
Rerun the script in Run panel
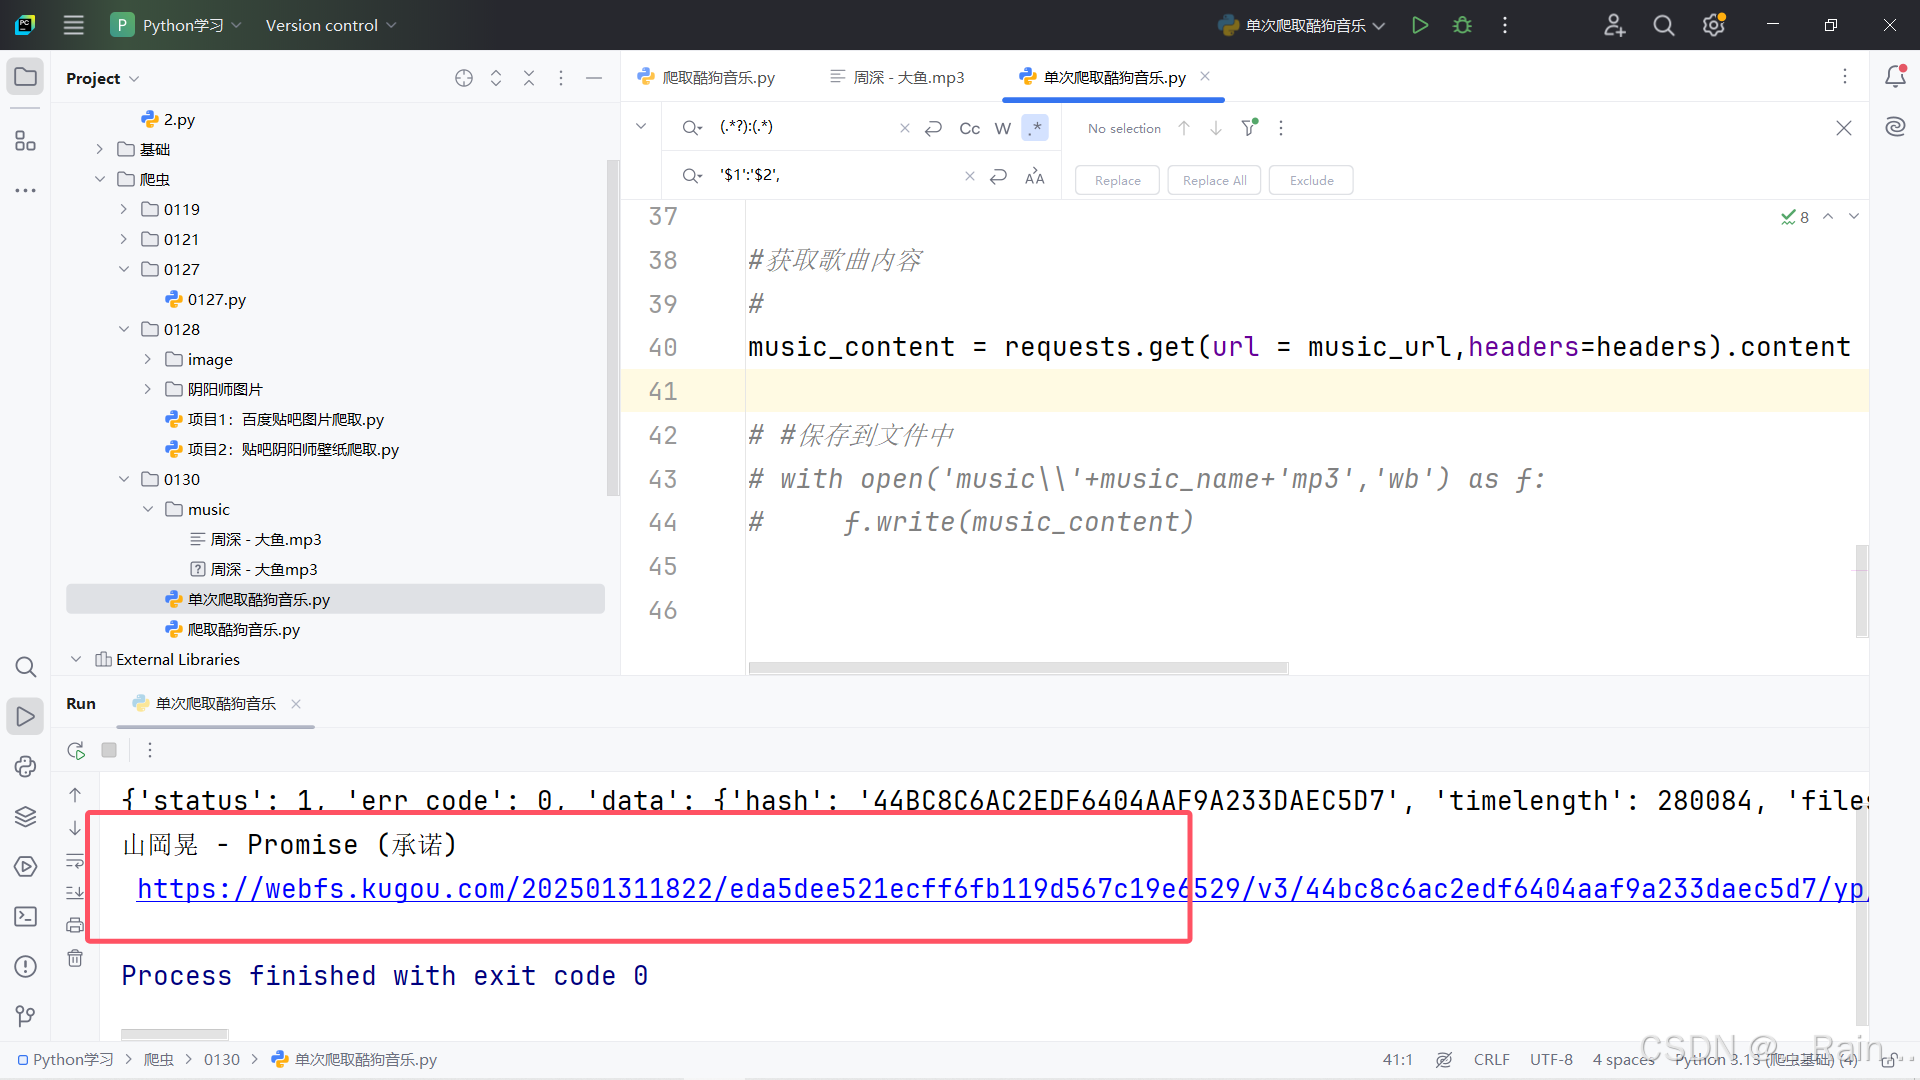pyautogui.click(x=76, y=750)
